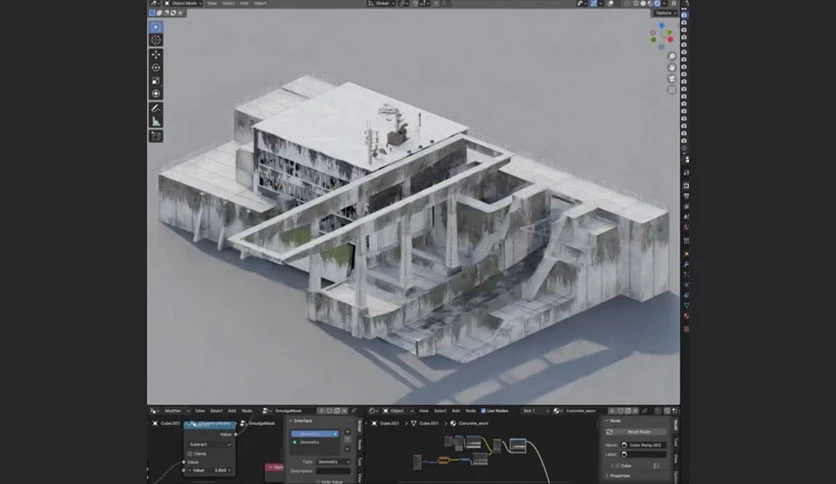836x484 pixels.
Task: Open the shader editor Node menu
Action: coord(471,411)
